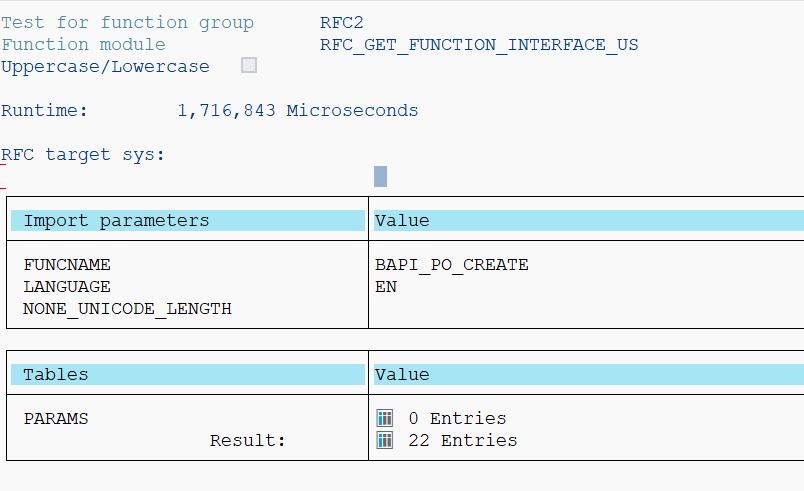Screen dimensions: 804x491
Task: Click the '22 Entries' result text
Action: [463, 441]
